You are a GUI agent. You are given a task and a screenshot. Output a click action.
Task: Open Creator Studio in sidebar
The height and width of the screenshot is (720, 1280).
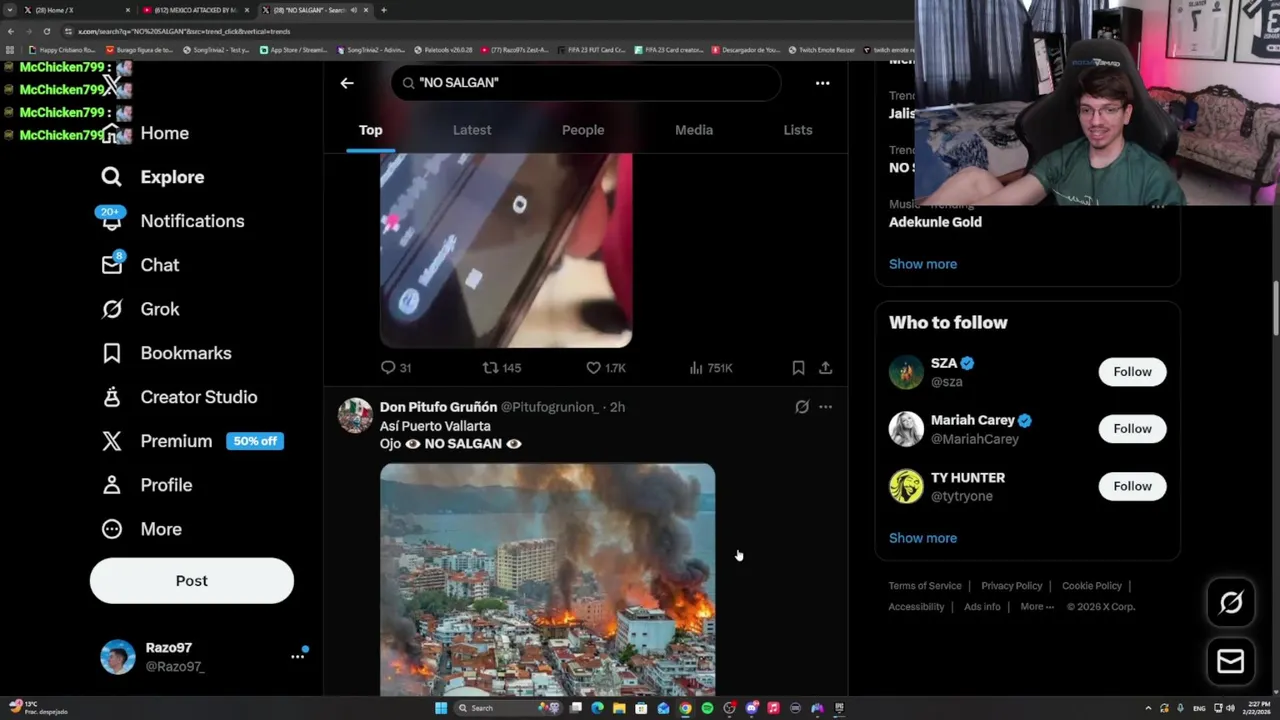pos(179,397)
